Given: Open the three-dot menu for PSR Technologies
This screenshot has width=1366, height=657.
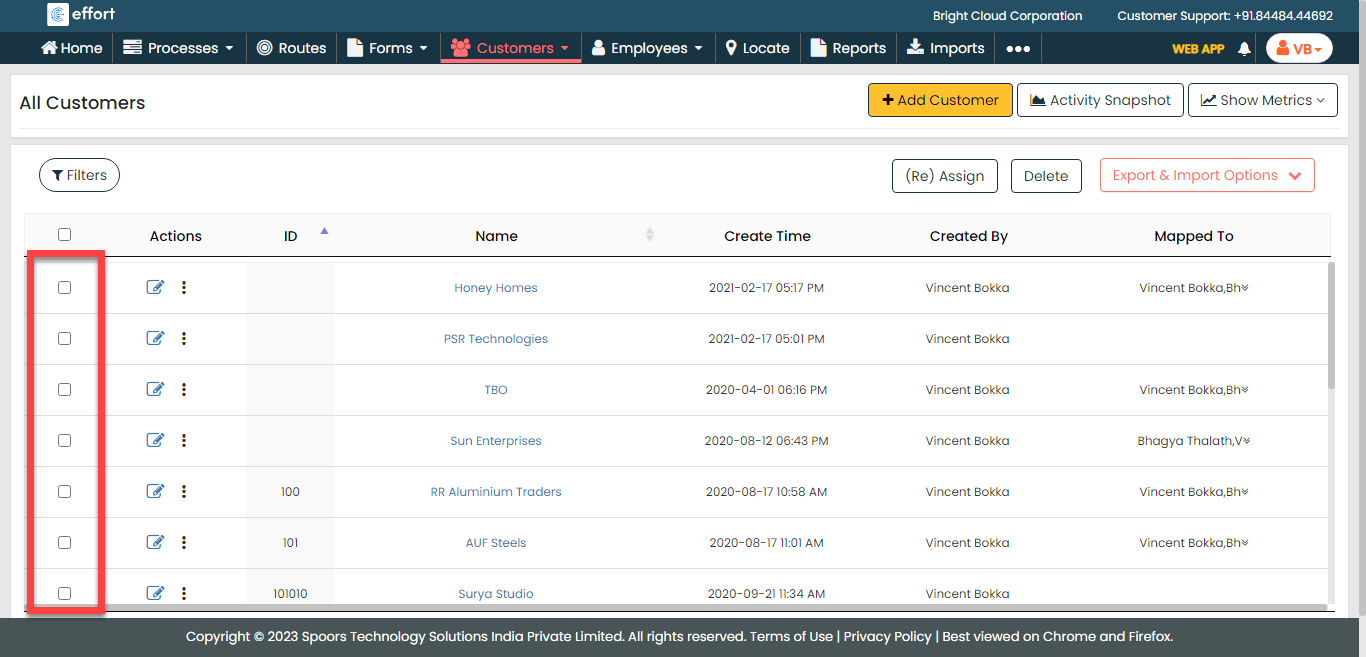Looking at the screenshot, I should pyautogui.click(x=184, y=339).
